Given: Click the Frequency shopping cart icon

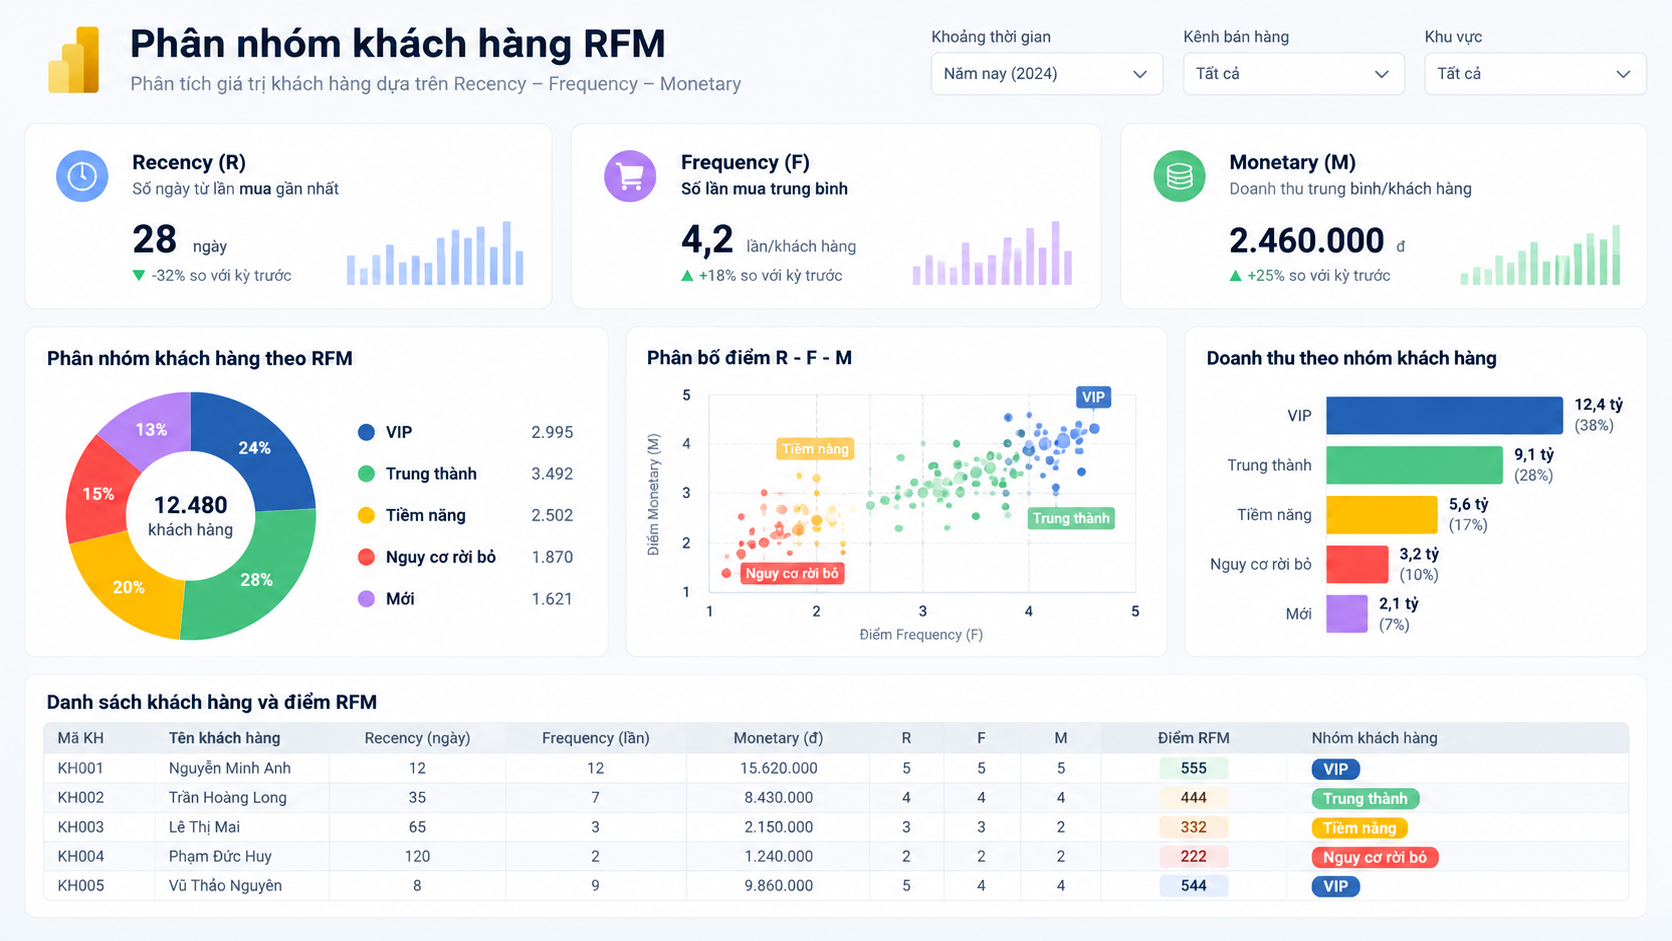Looking at the screenshot, I should click(630, 176).
